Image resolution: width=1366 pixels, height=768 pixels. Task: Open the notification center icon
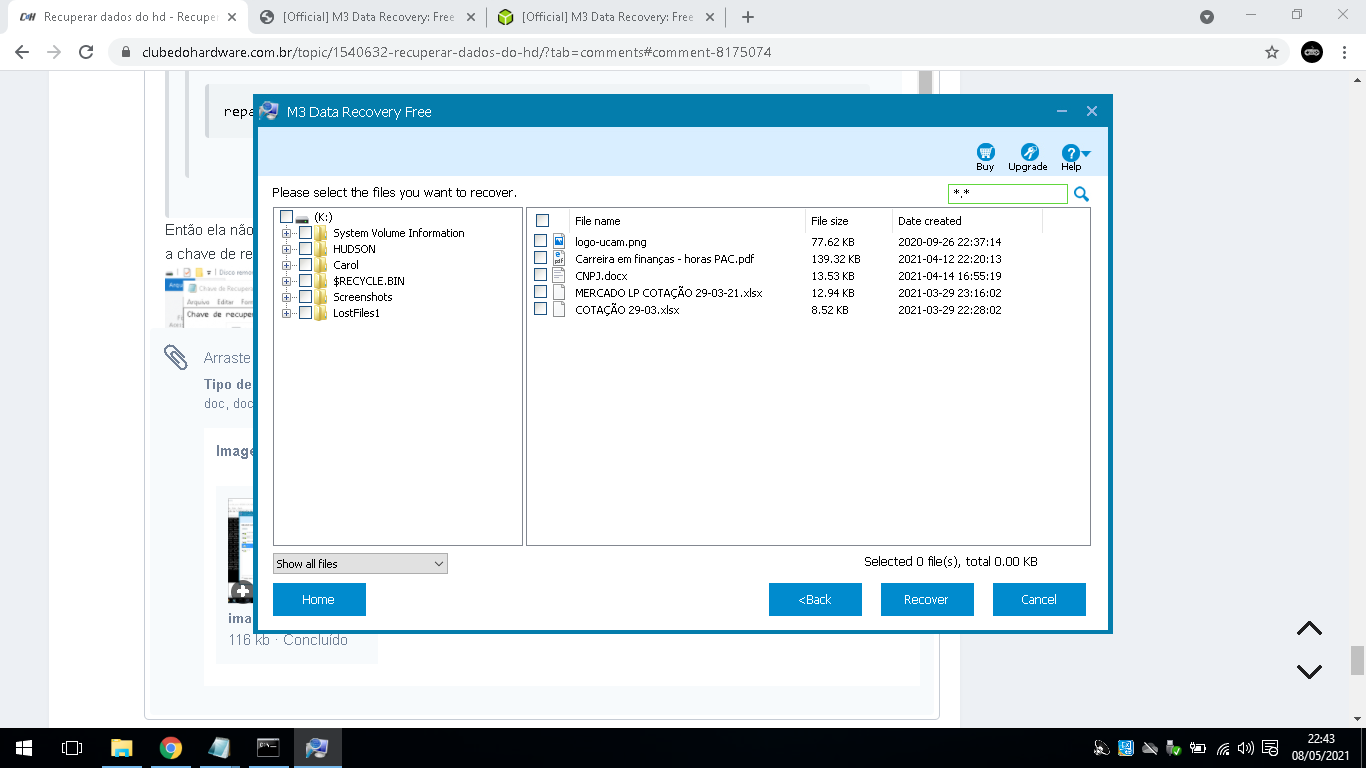tap(1269, 748)
